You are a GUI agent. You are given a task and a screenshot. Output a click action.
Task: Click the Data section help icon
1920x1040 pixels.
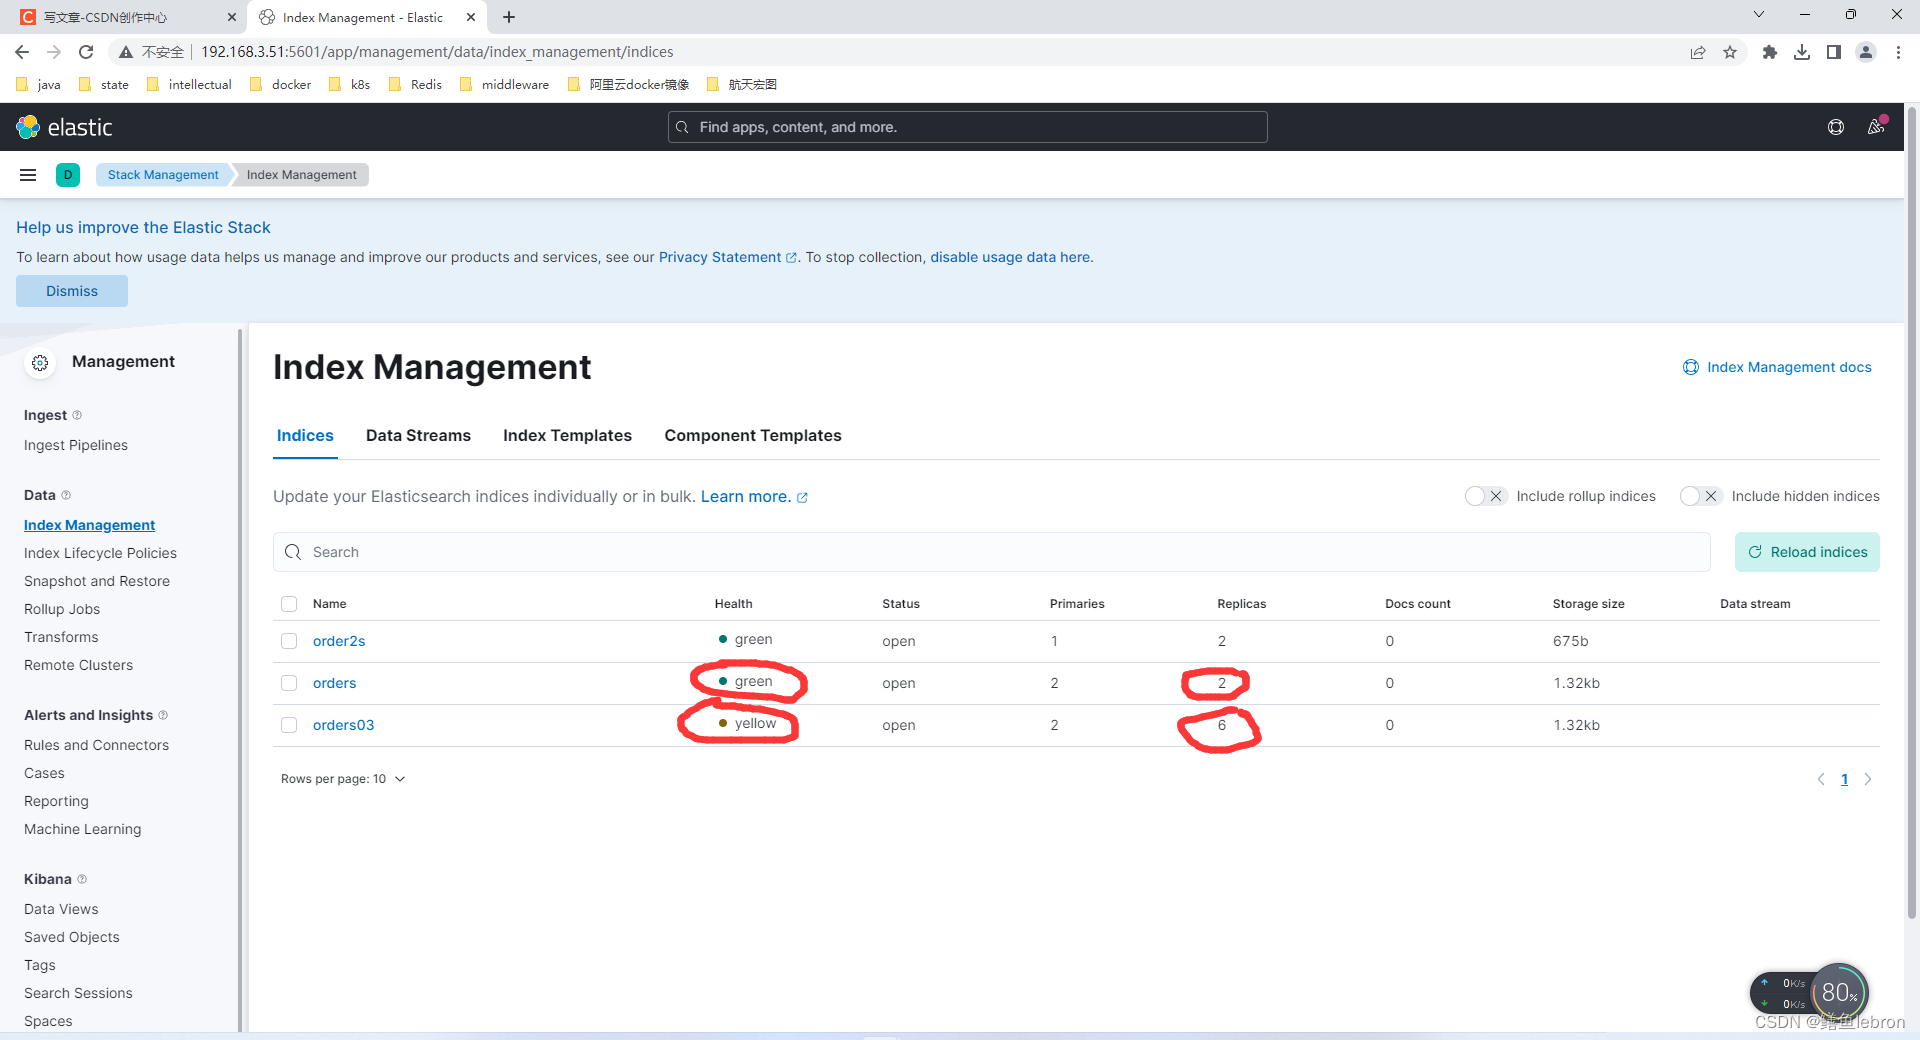coord(66,495)
